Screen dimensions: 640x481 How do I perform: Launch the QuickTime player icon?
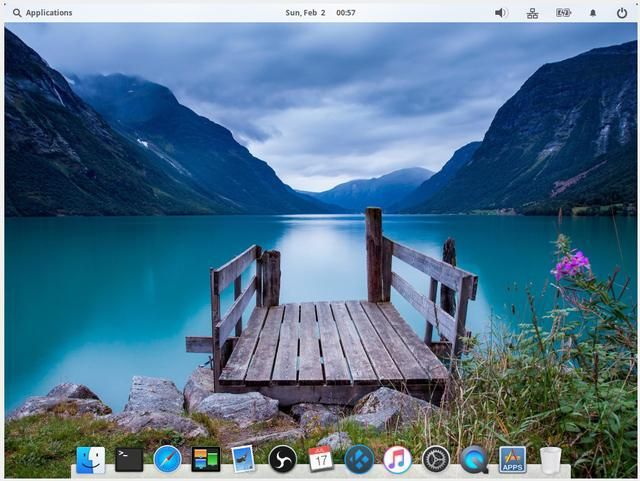pos(474,459)
